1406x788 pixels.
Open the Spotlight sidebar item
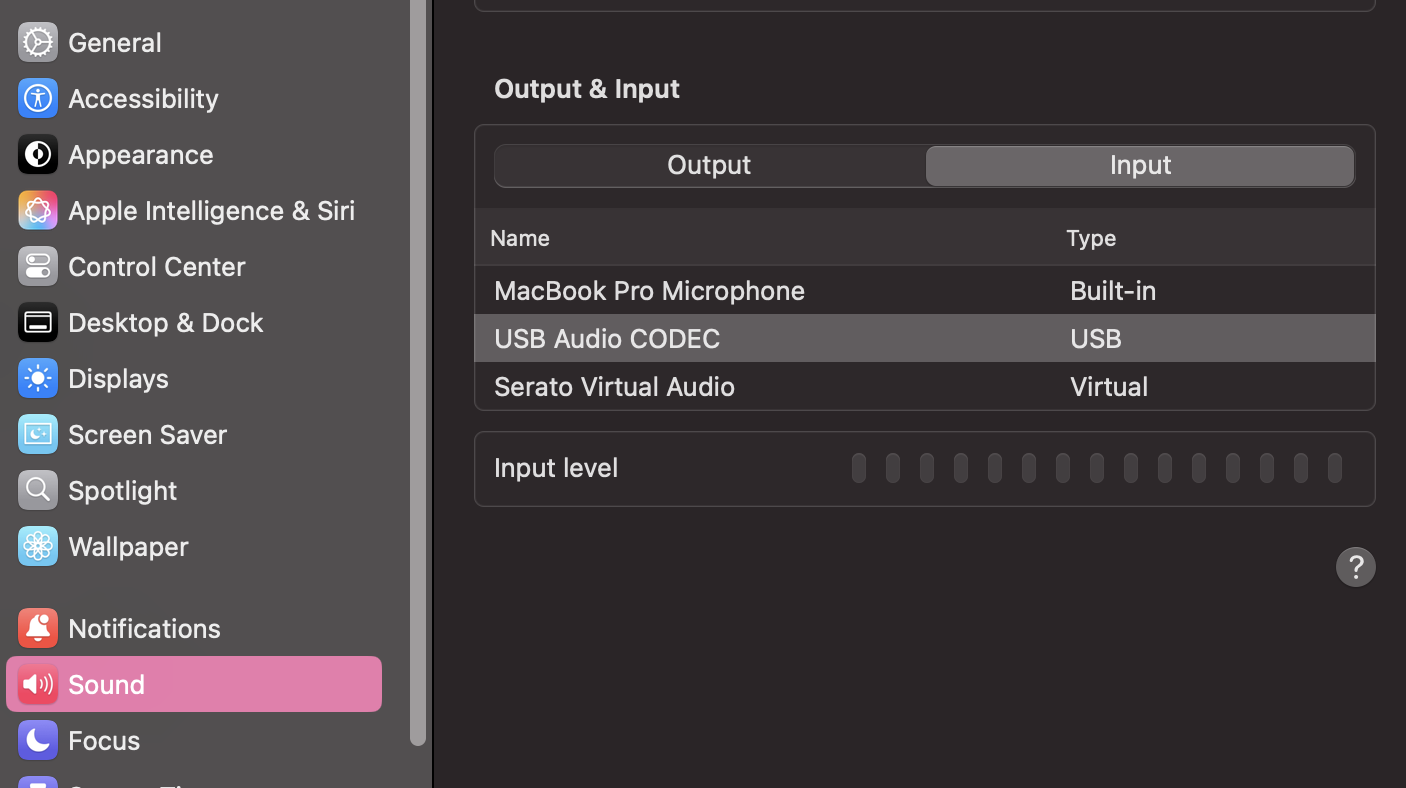point(122,490)
